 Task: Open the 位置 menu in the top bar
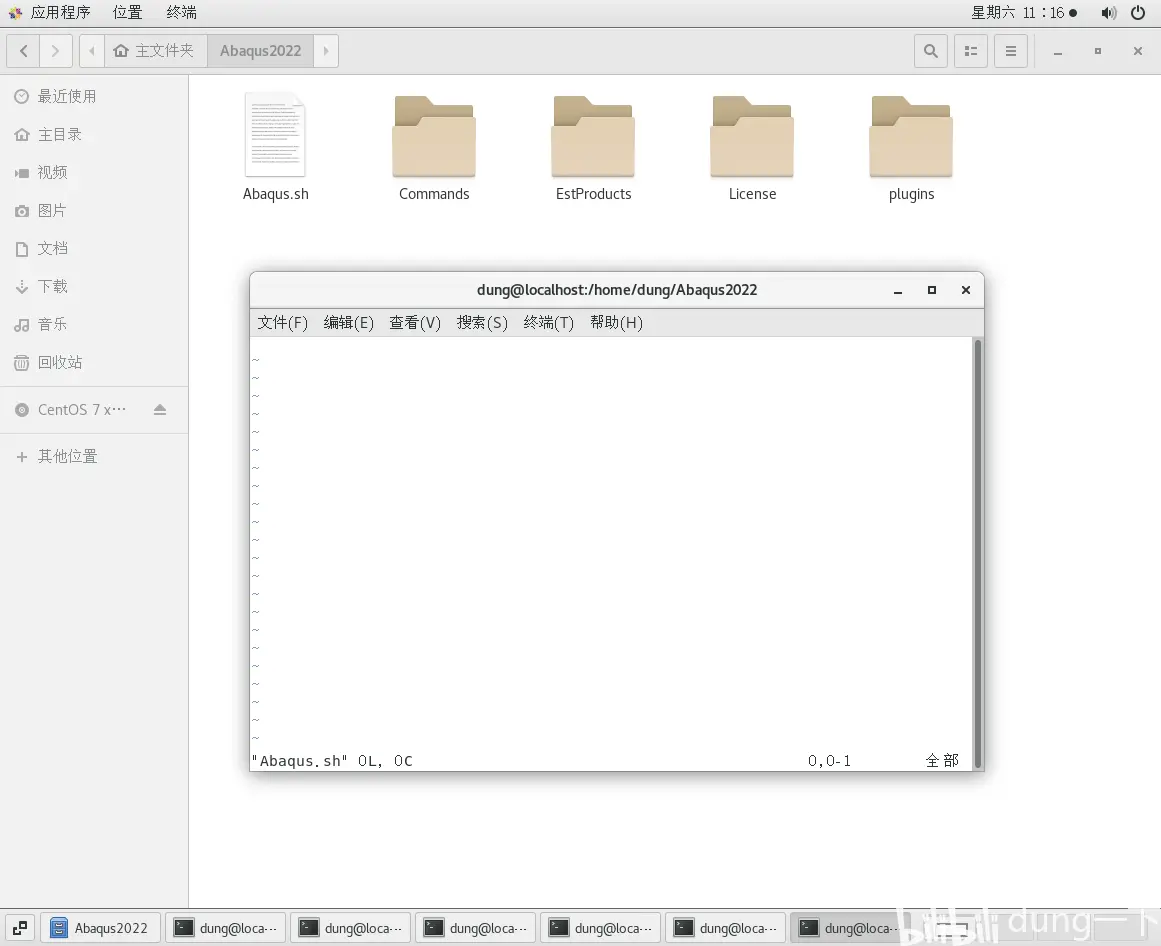tap(127, 13)
